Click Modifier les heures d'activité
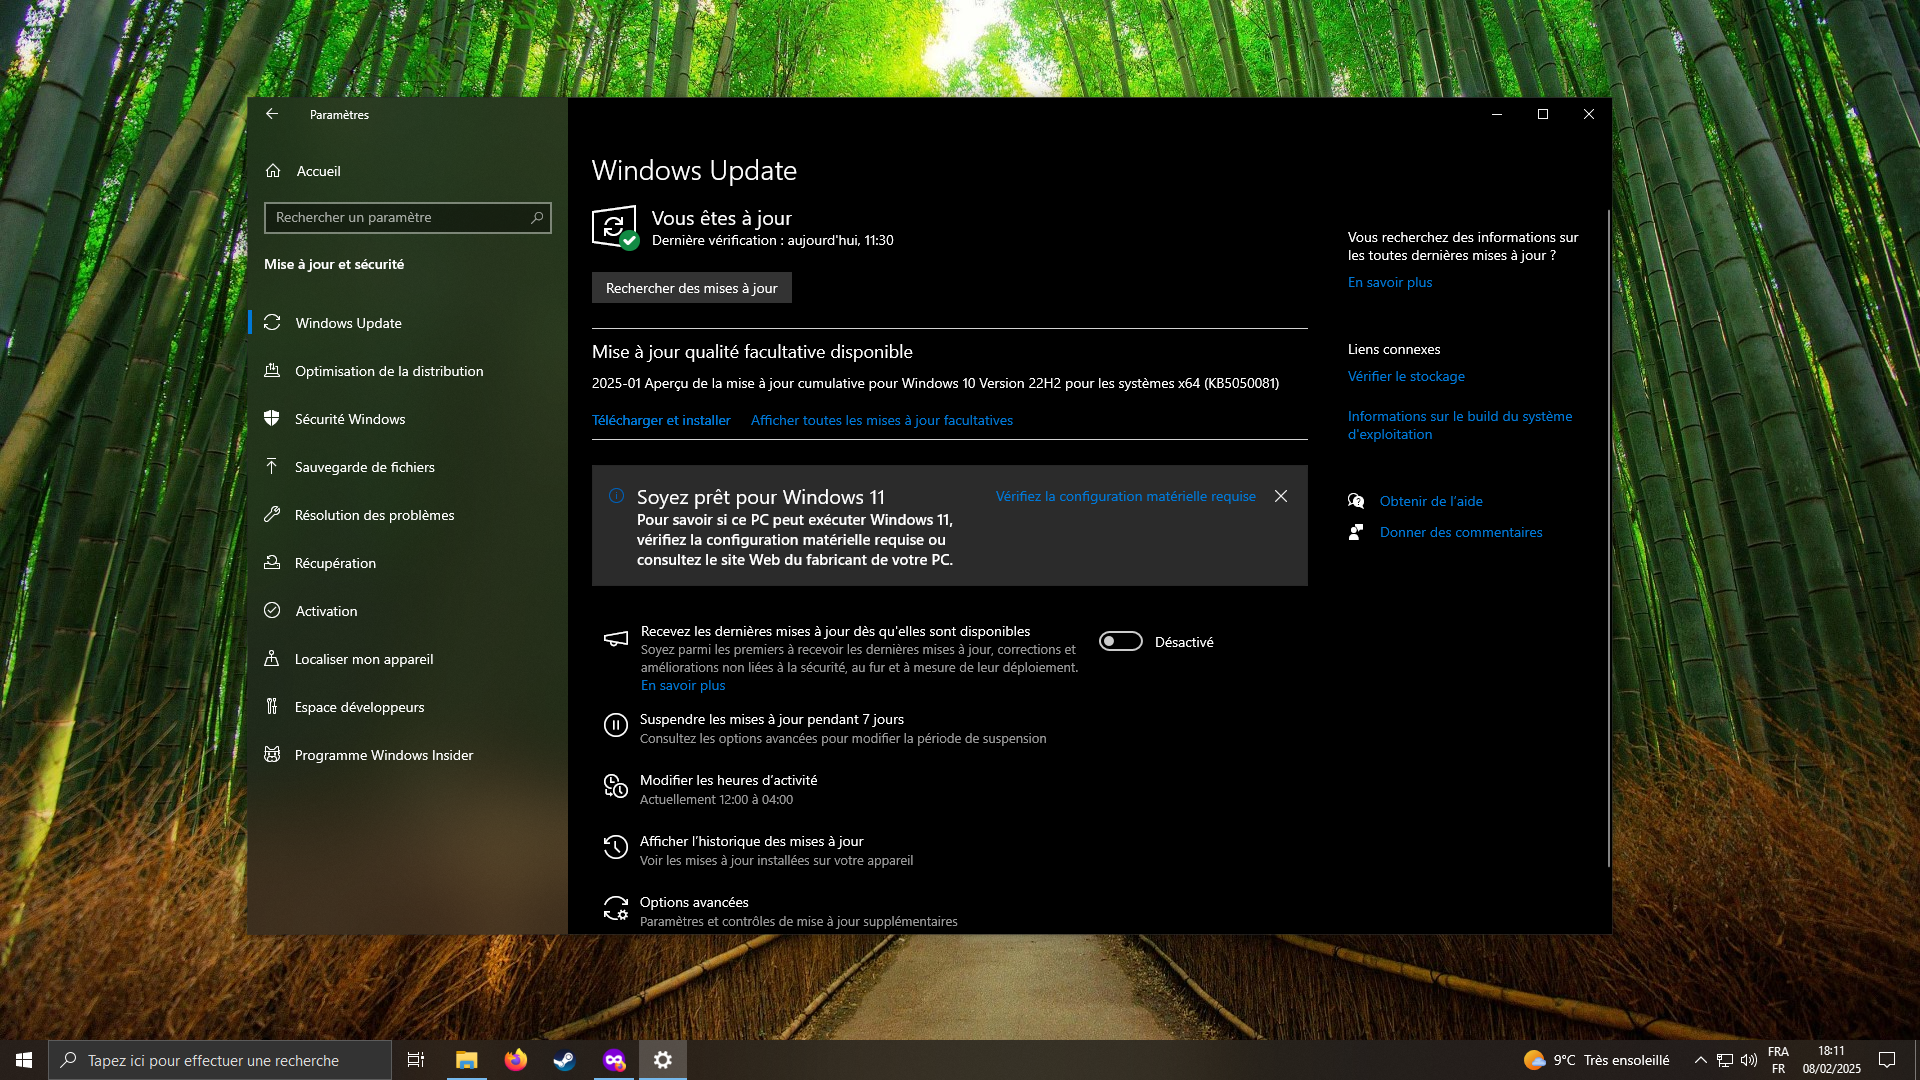 [x=728, y=780]
